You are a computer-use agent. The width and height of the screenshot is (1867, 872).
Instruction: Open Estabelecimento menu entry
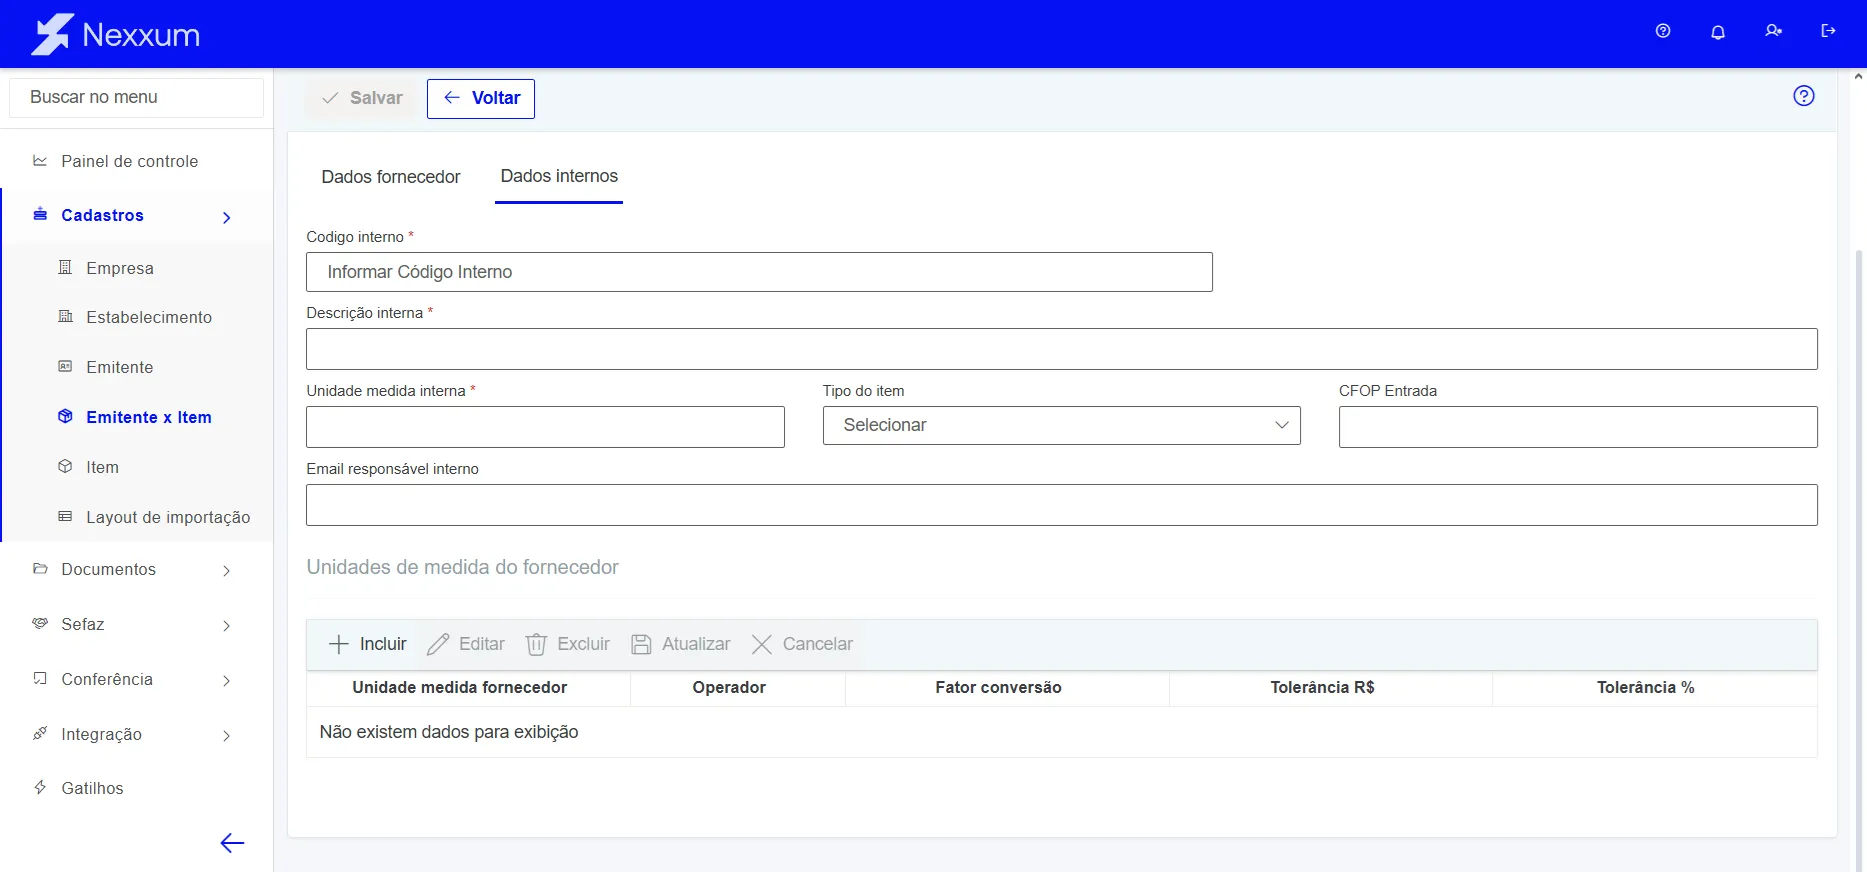(149, 317)
